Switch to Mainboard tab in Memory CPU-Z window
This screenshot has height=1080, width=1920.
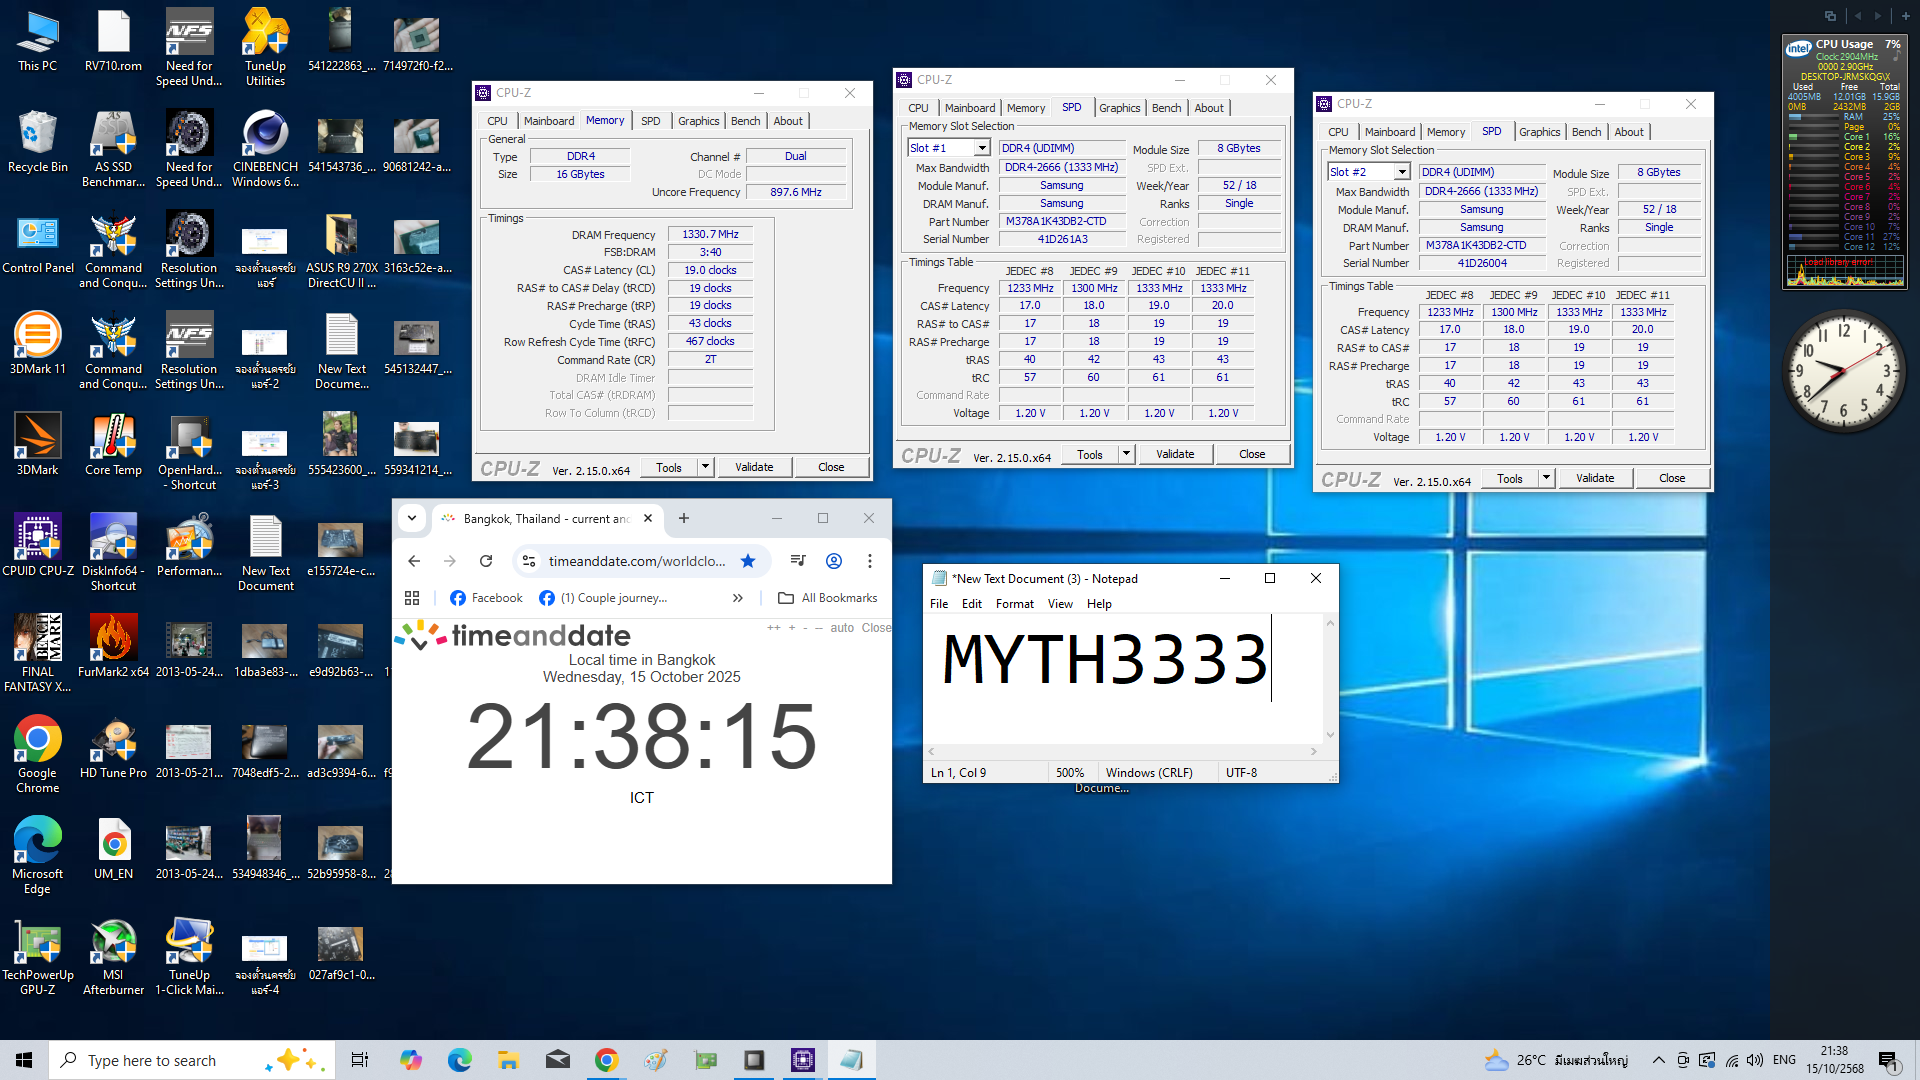click(549, 121)
